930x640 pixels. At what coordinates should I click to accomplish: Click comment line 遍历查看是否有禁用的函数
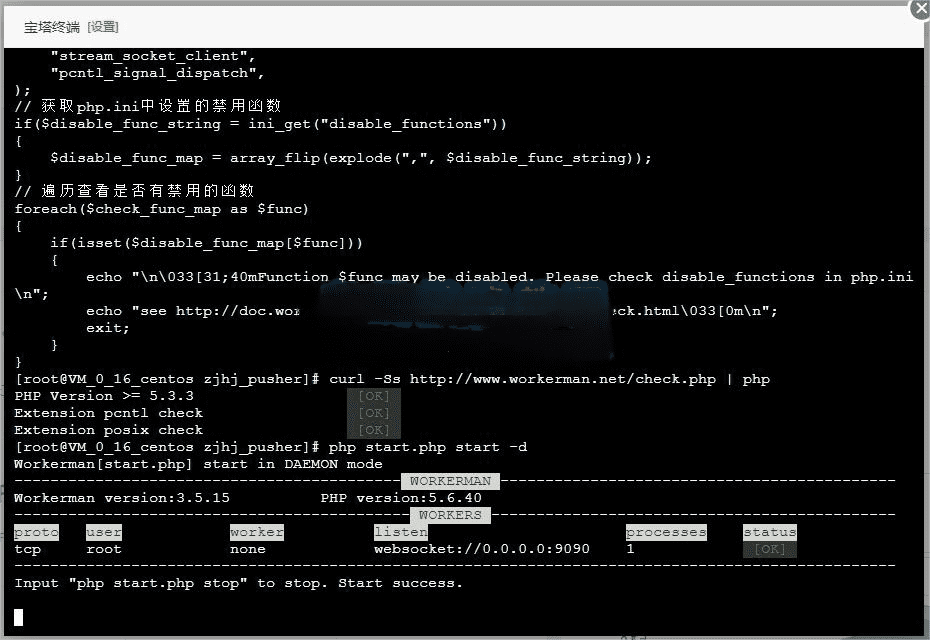coord(135,191)
